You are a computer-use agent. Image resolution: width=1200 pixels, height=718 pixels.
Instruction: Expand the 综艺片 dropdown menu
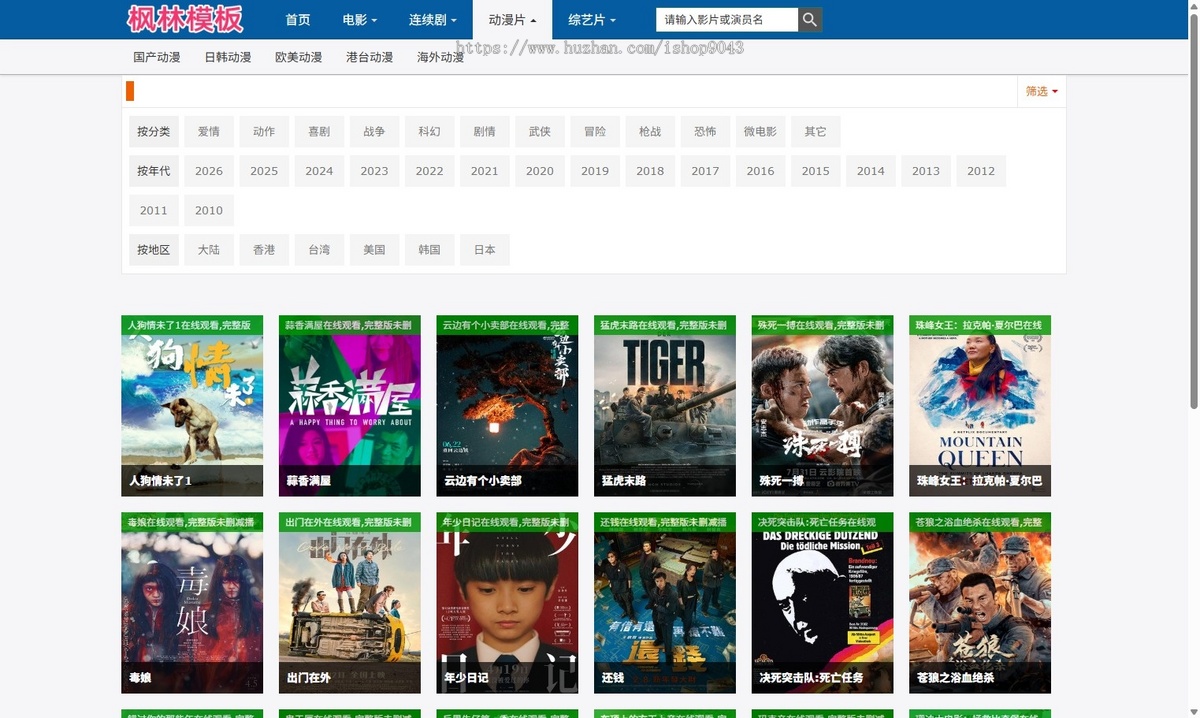[592, 20]
